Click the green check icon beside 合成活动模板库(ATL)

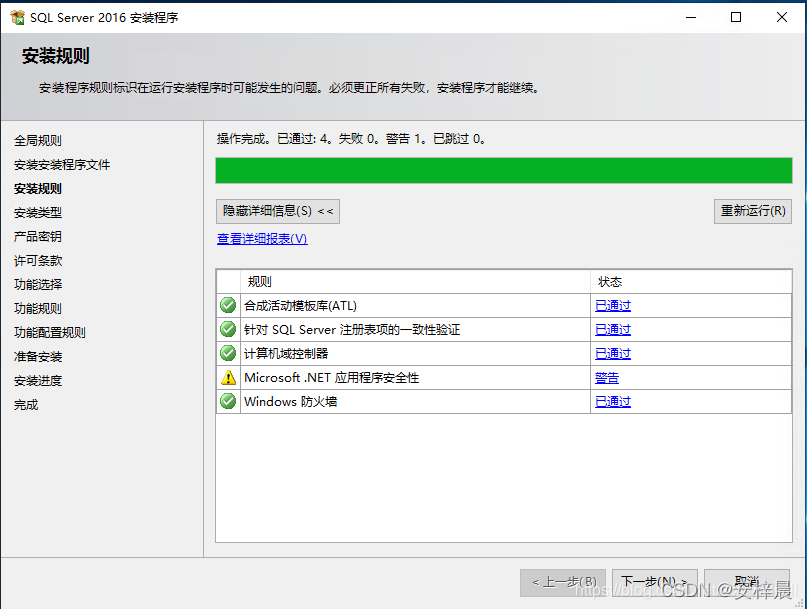click(227, 305)
